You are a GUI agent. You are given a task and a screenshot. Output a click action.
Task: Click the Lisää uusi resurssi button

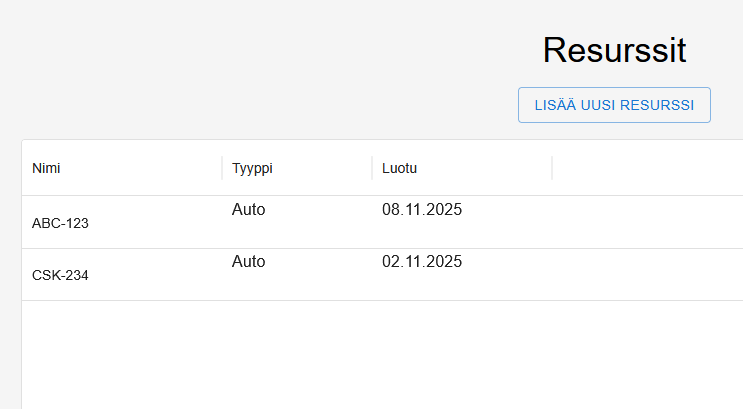(613, 105)
